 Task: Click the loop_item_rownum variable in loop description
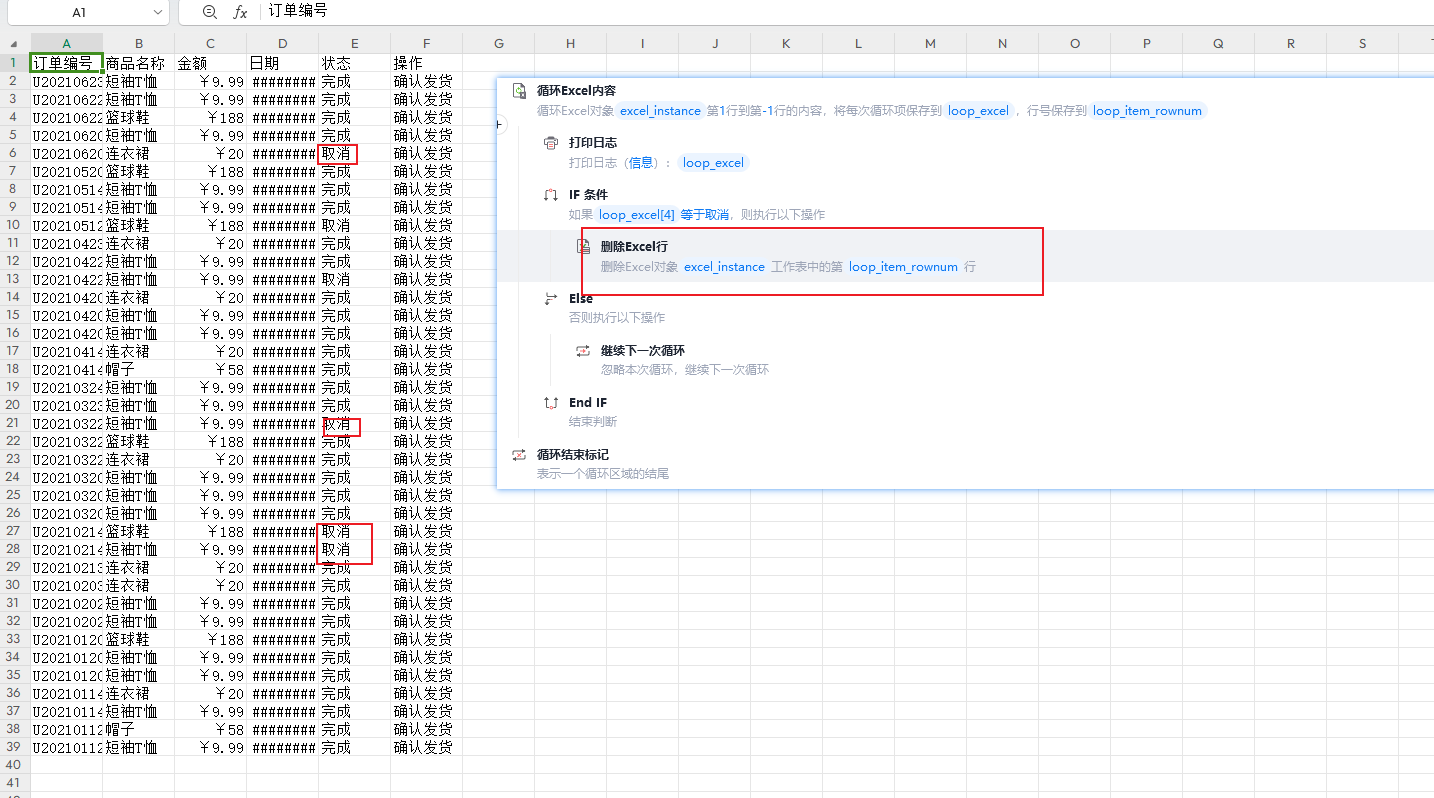[x=1146, y=111]
